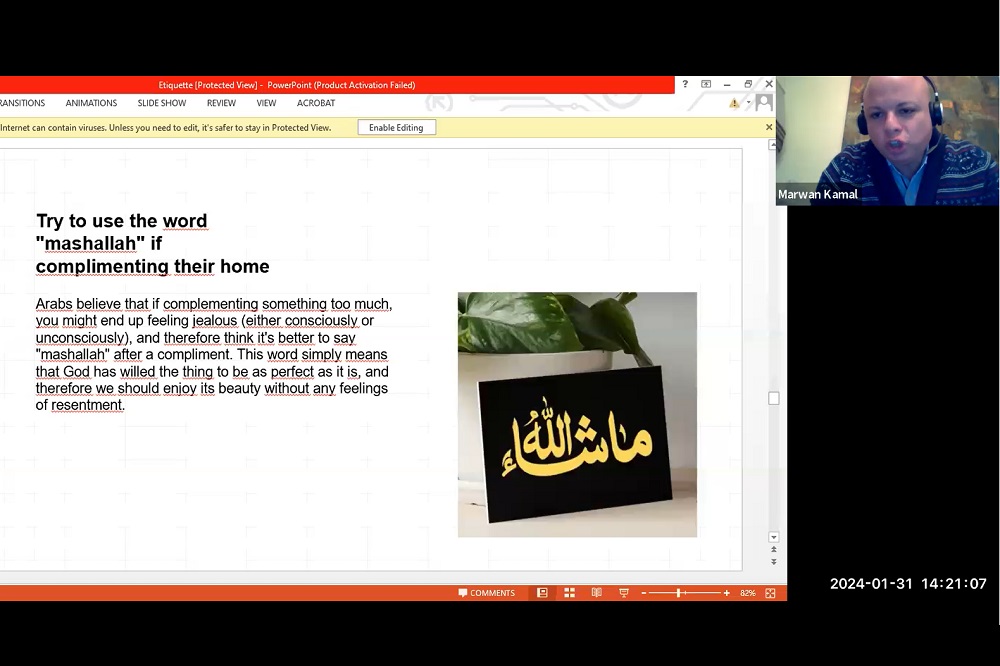This screenshot has height=666, width=1000.
Task: Open the Review ribbon tab
Action: coord(221,103)
